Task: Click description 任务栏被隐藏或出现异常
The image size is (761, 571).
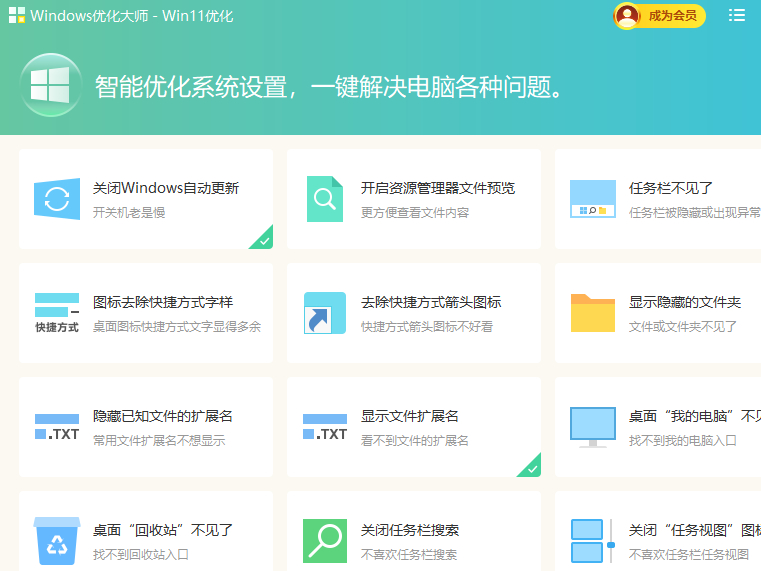Action: (695, 212)
